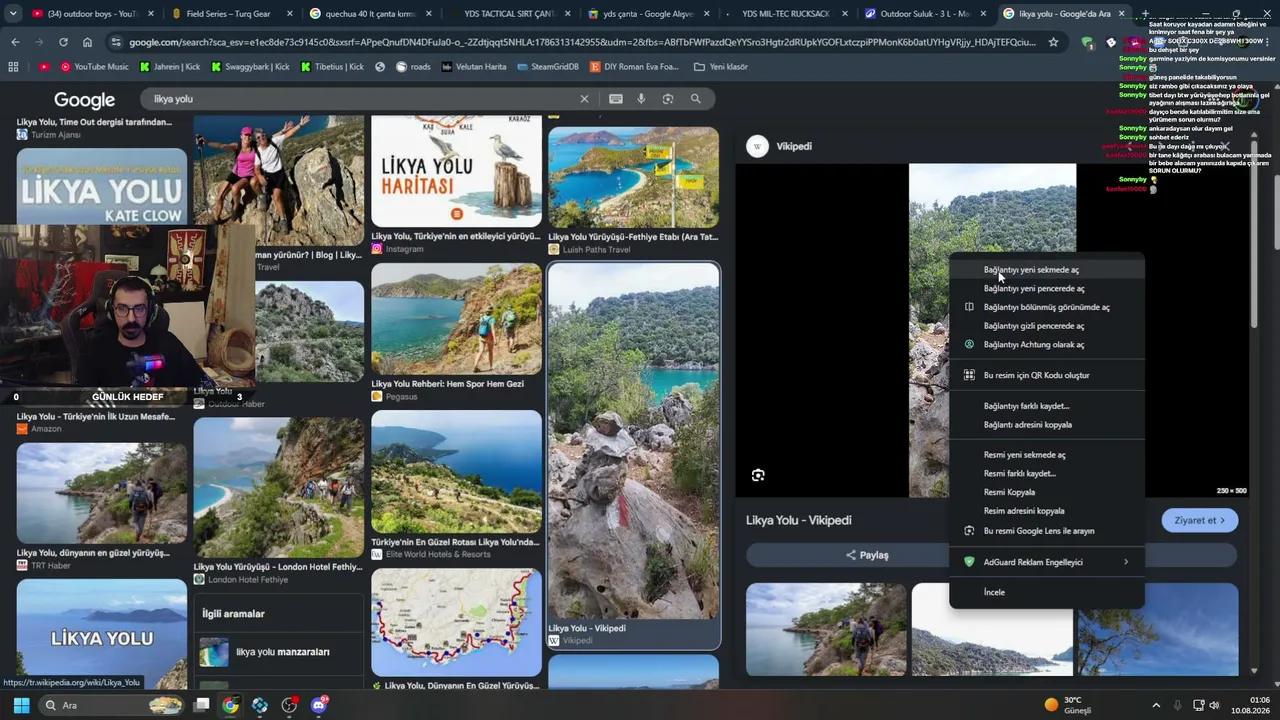Choose 'Bağlantıyı yeni pencerede aç' menu item
Viewport: 1280px width, 720px height.
coord(1047,289)
